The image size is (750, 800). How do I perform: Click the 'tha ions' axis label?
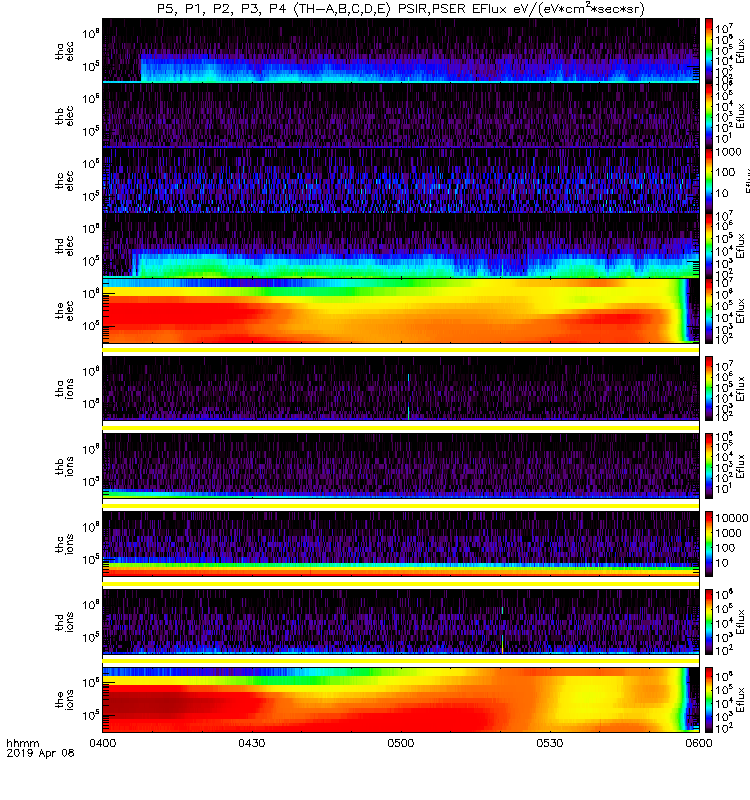pos(64,388)
